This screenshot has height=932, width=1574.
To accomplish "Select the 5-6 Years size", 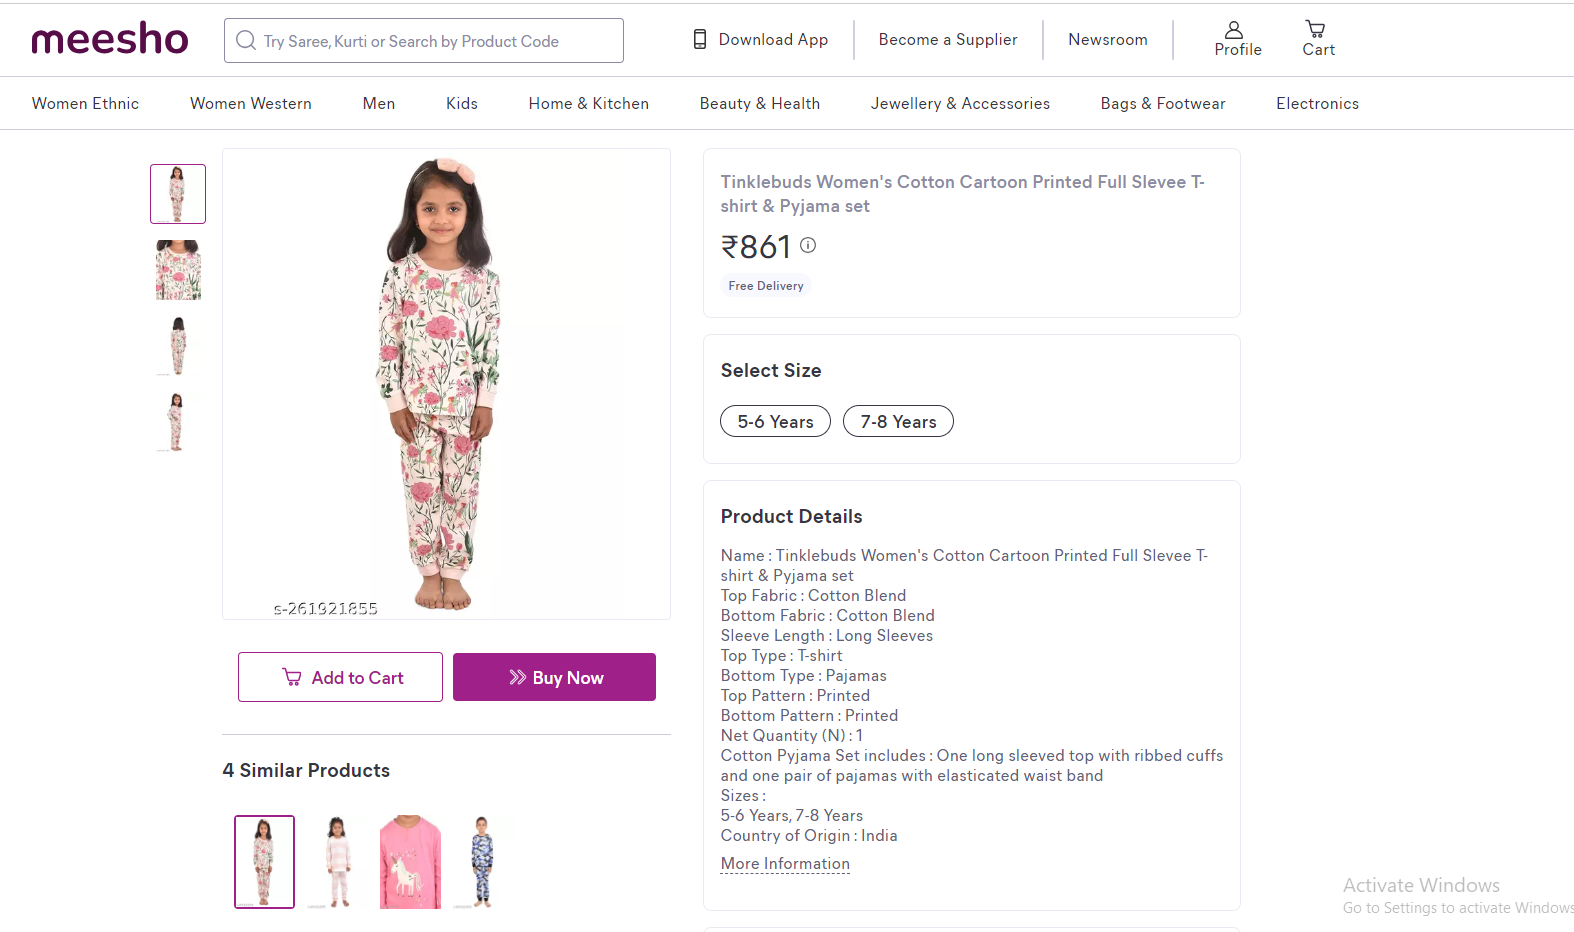I will coord(775,422).
